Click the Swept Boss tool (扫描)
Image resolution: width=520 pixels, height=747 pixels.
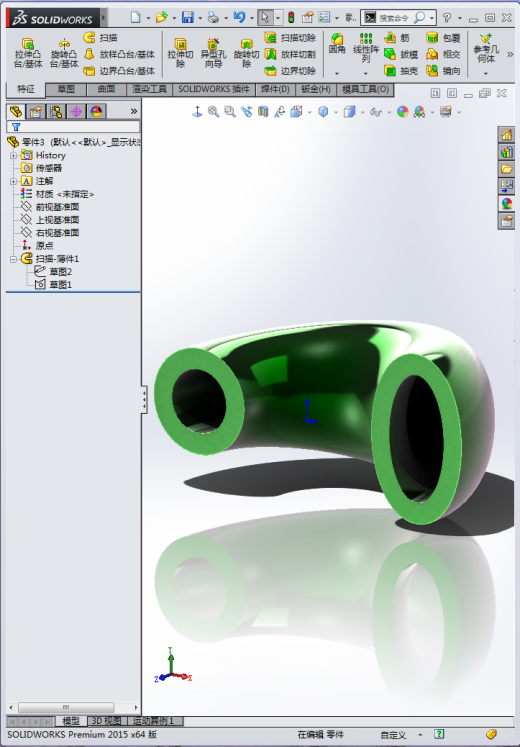(x=100, y=38)
